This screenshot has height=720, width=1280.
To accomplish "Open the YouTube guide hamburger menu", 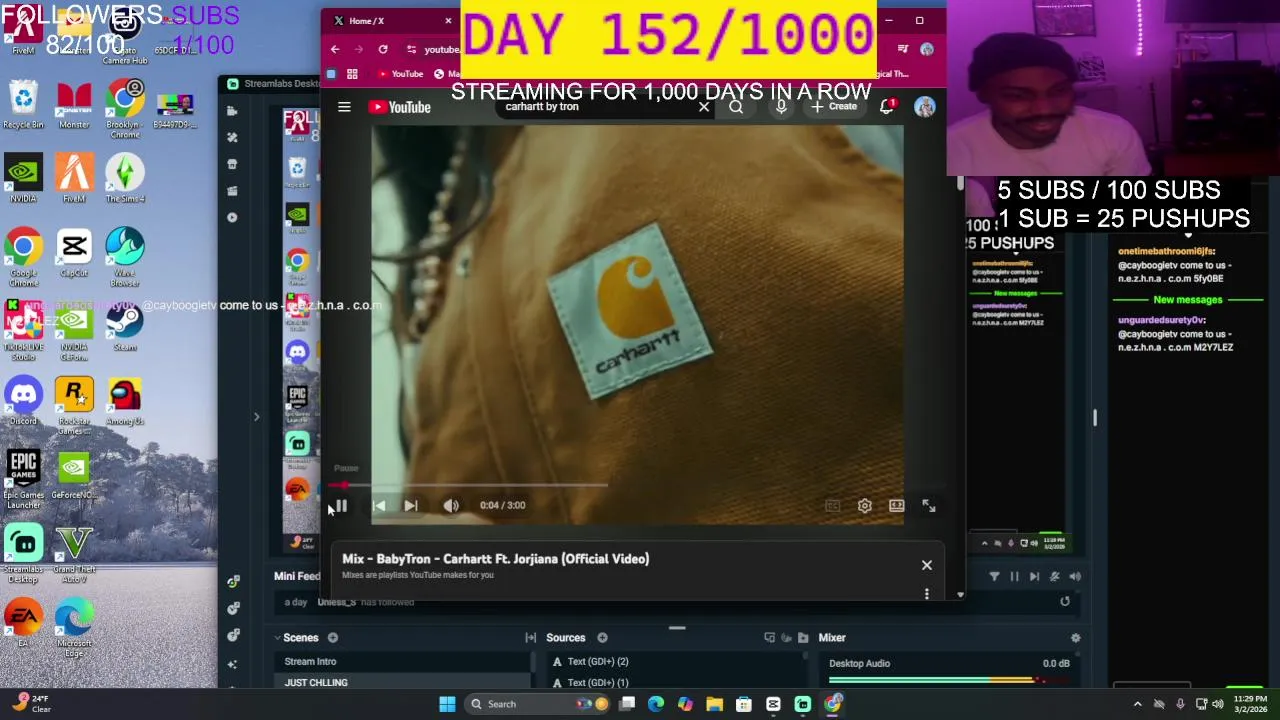I will (344, 107).
